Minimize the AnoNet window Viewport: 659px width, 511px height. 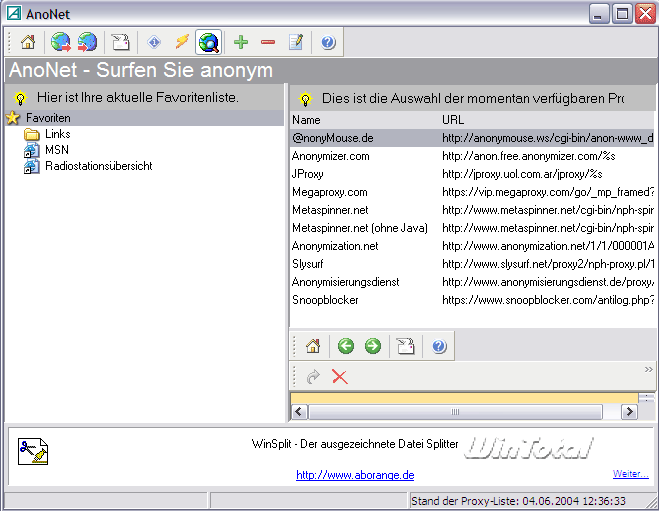pyautogui.click(x=599, y=14)
